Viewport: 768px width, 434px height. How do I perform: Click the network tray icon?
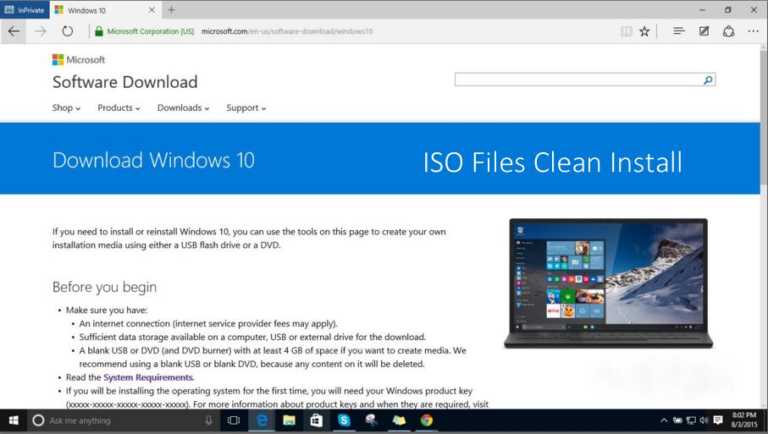tap(691, 420)
